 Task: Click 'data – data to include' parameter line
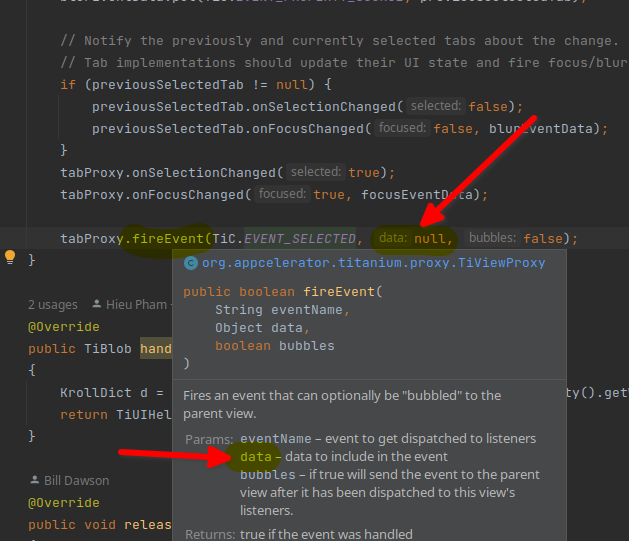coord(344,457)
